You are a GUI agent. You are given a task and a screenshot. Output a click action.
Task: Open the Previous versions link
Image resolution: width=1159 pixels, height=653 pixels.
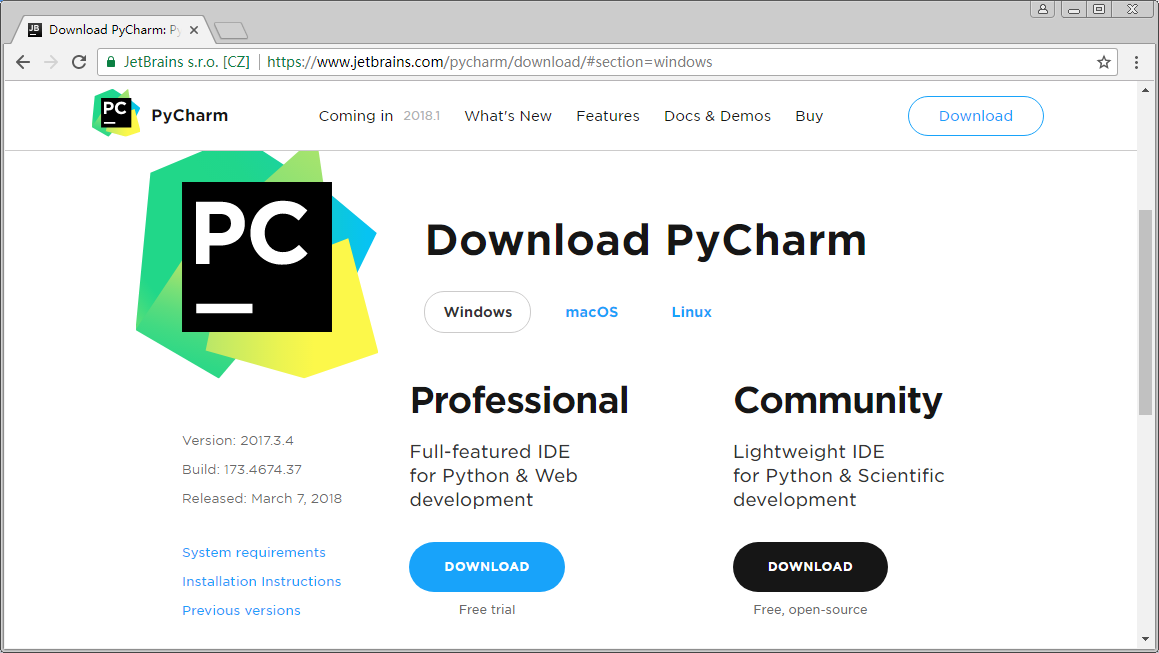point(241,610)
